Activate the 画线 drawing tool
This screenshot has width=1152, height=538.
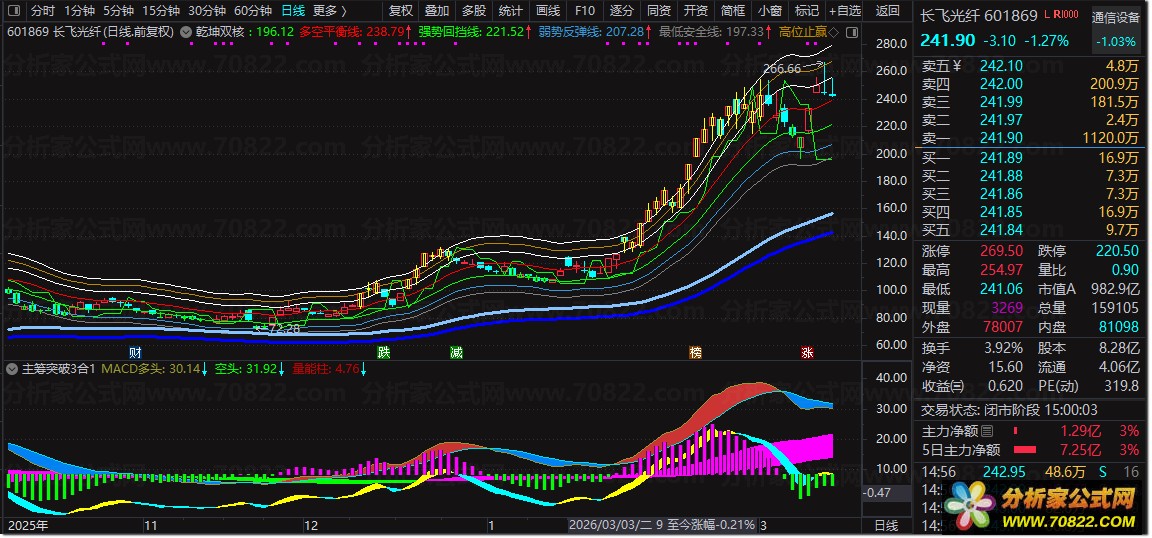click(x=547, y=10)
